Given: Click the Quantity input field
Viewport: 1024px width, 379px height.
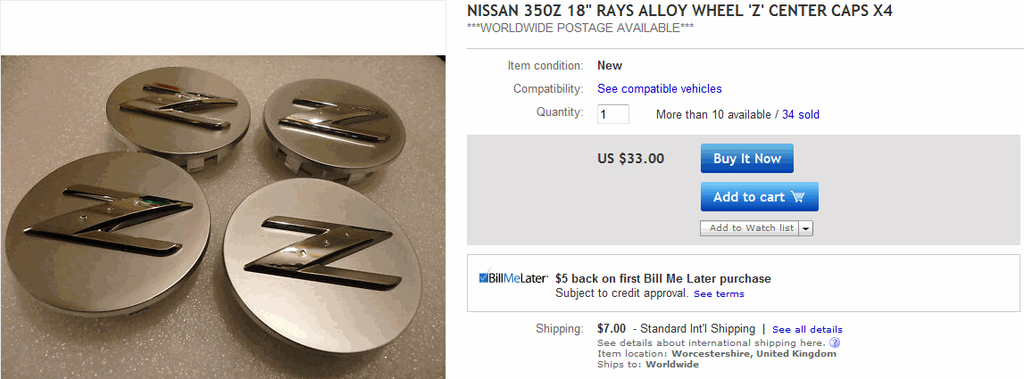Looking at the screenshot, I should [x=613, y=114].
